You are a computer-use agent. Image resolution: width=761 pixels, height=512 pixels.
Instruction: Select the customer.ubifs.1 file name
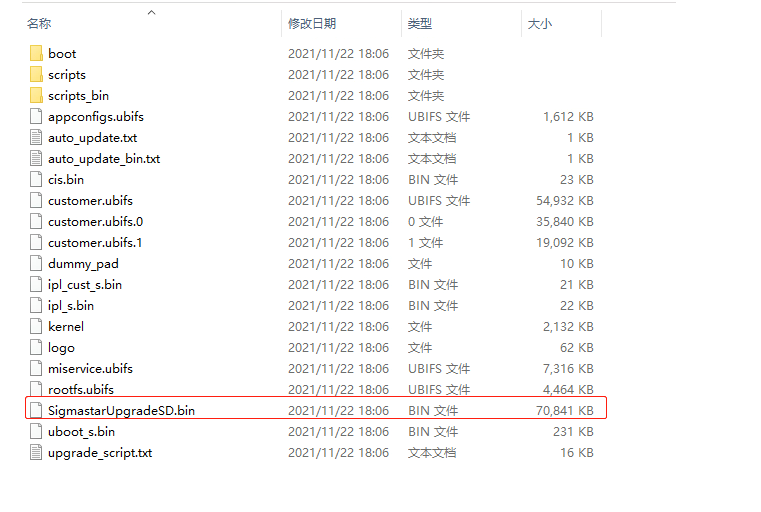[x=95, y=243]
